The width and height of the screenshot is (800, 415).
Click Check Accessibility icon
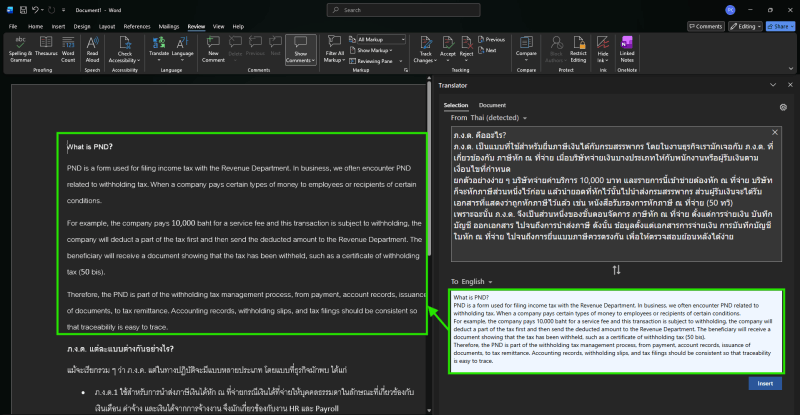pos(124,43)
